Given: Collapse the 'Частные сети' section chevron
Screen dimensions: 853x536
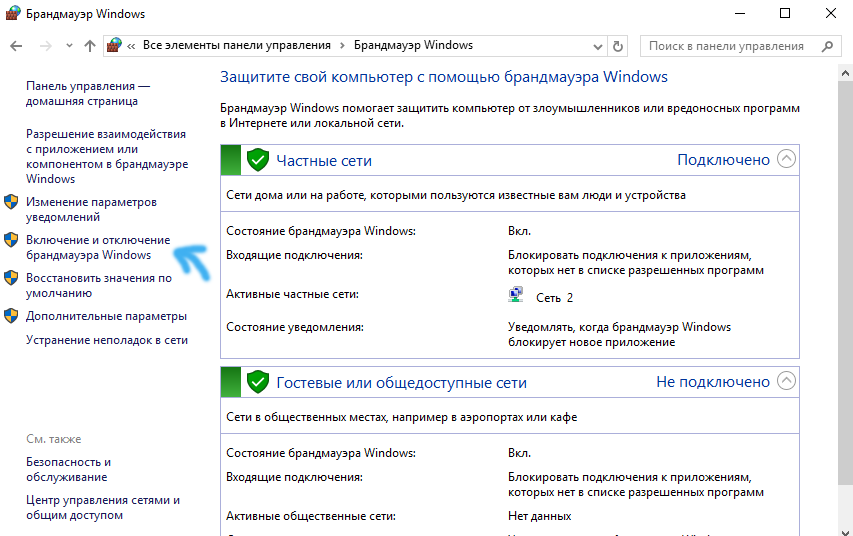Looking at the screenshot, I should pos(786,159).
